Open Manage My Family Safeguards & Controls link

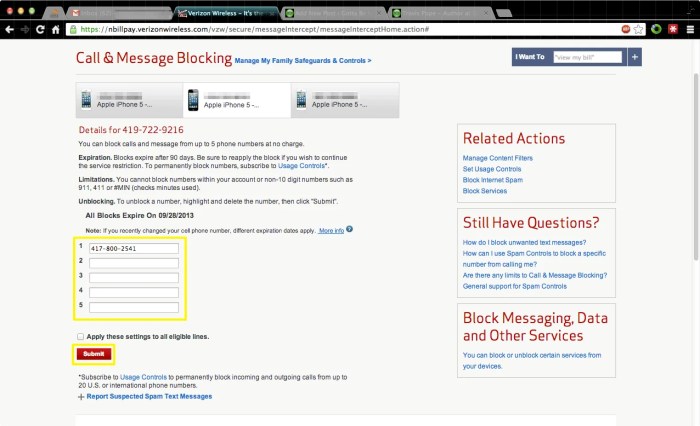[x=303, y=60]
